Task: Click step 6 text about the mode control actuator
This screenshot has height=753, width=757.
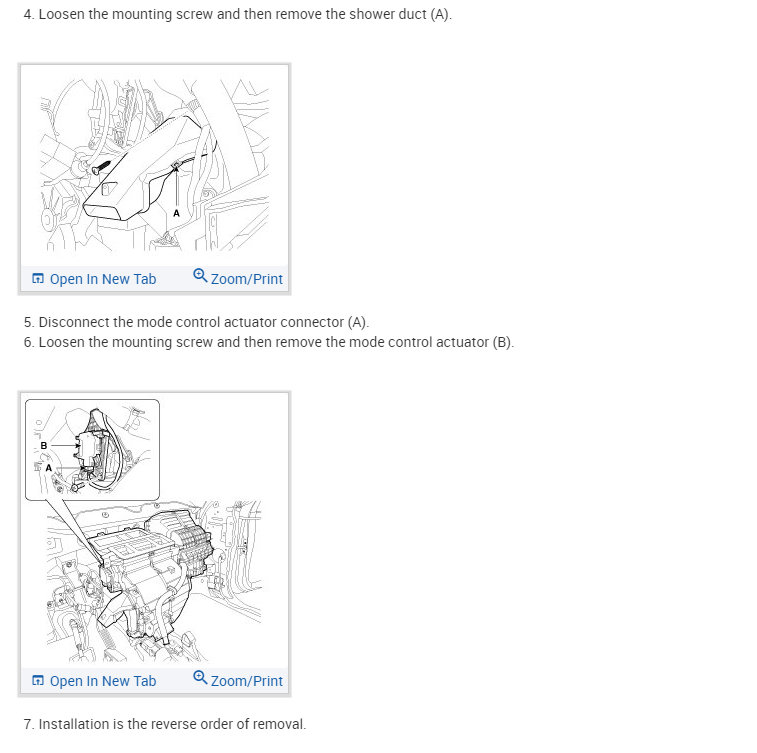Action: pyautogui.click(x=268, y=342)
